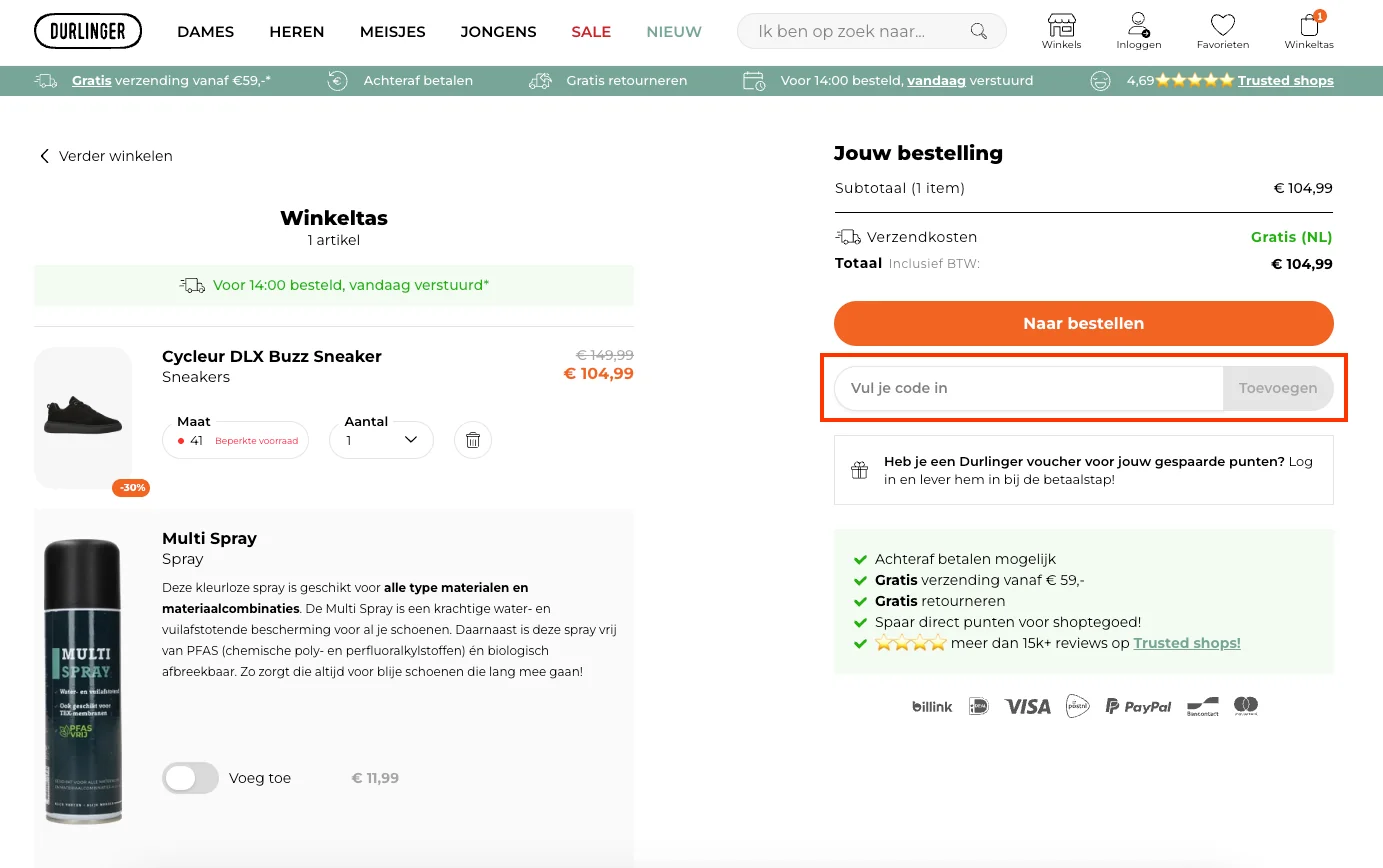Open the Winkeltas shopping bag icon
This screenshot has width=1383, height=868.
pyautogui.click(x=1309, y=26)
